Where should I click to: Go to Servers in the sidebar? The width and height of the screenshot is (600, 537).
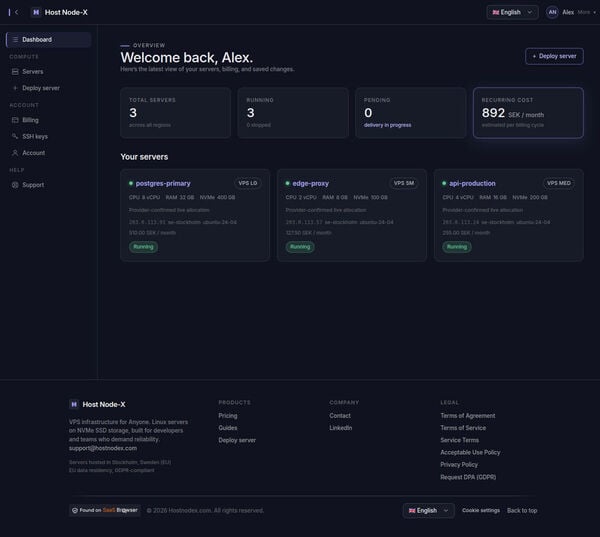point(49,72)
